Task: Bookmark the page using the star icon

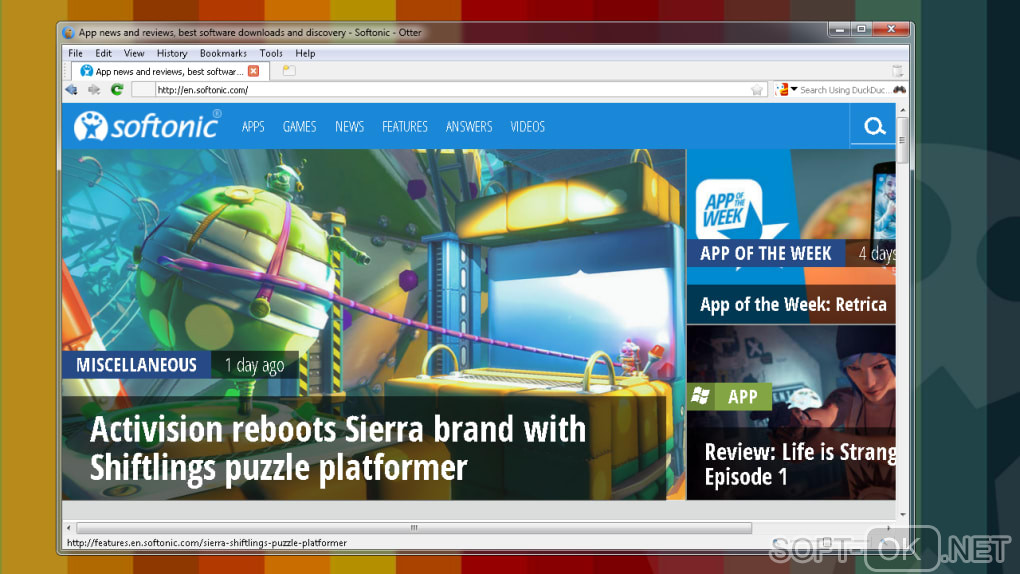Action: coord(757,90)
